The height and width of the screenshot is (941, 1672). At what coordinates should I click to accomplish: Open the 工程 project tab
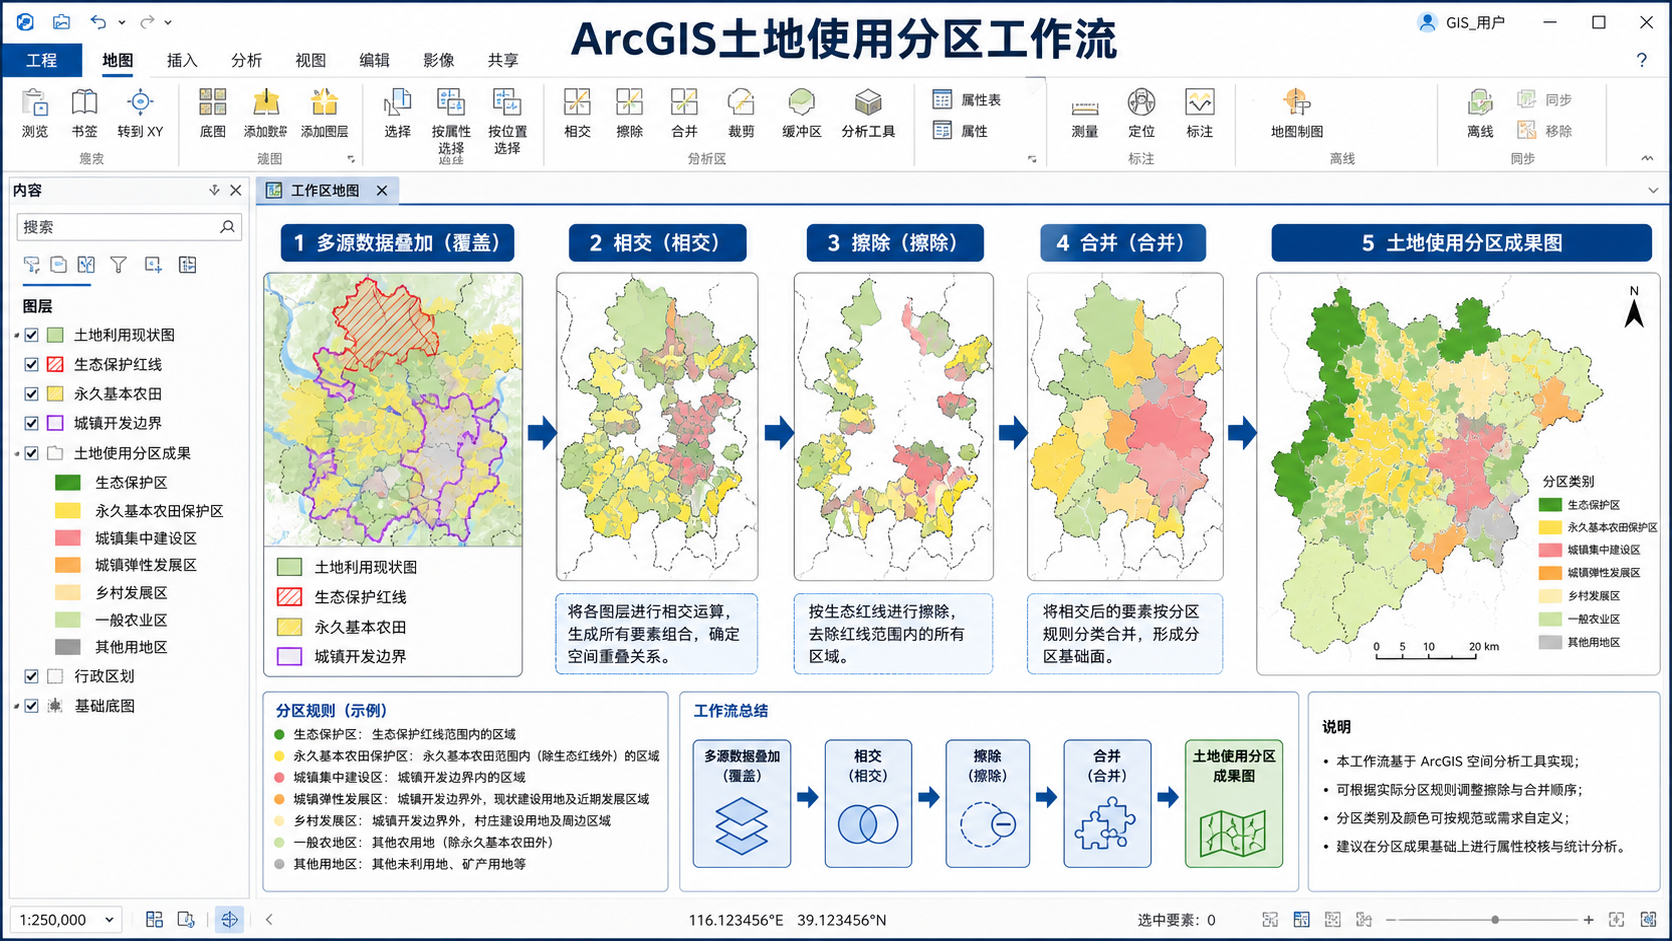41,60
